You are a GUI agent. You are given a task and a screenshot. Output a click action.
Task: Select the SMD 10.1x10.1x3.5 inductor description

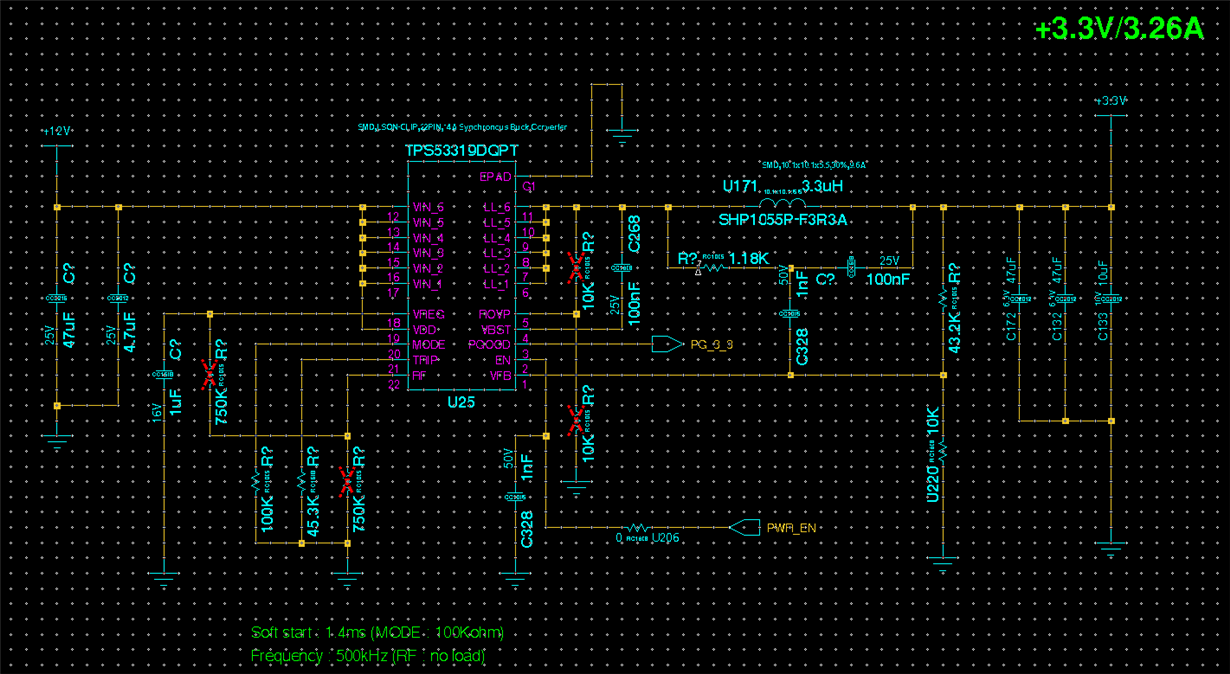813,164
